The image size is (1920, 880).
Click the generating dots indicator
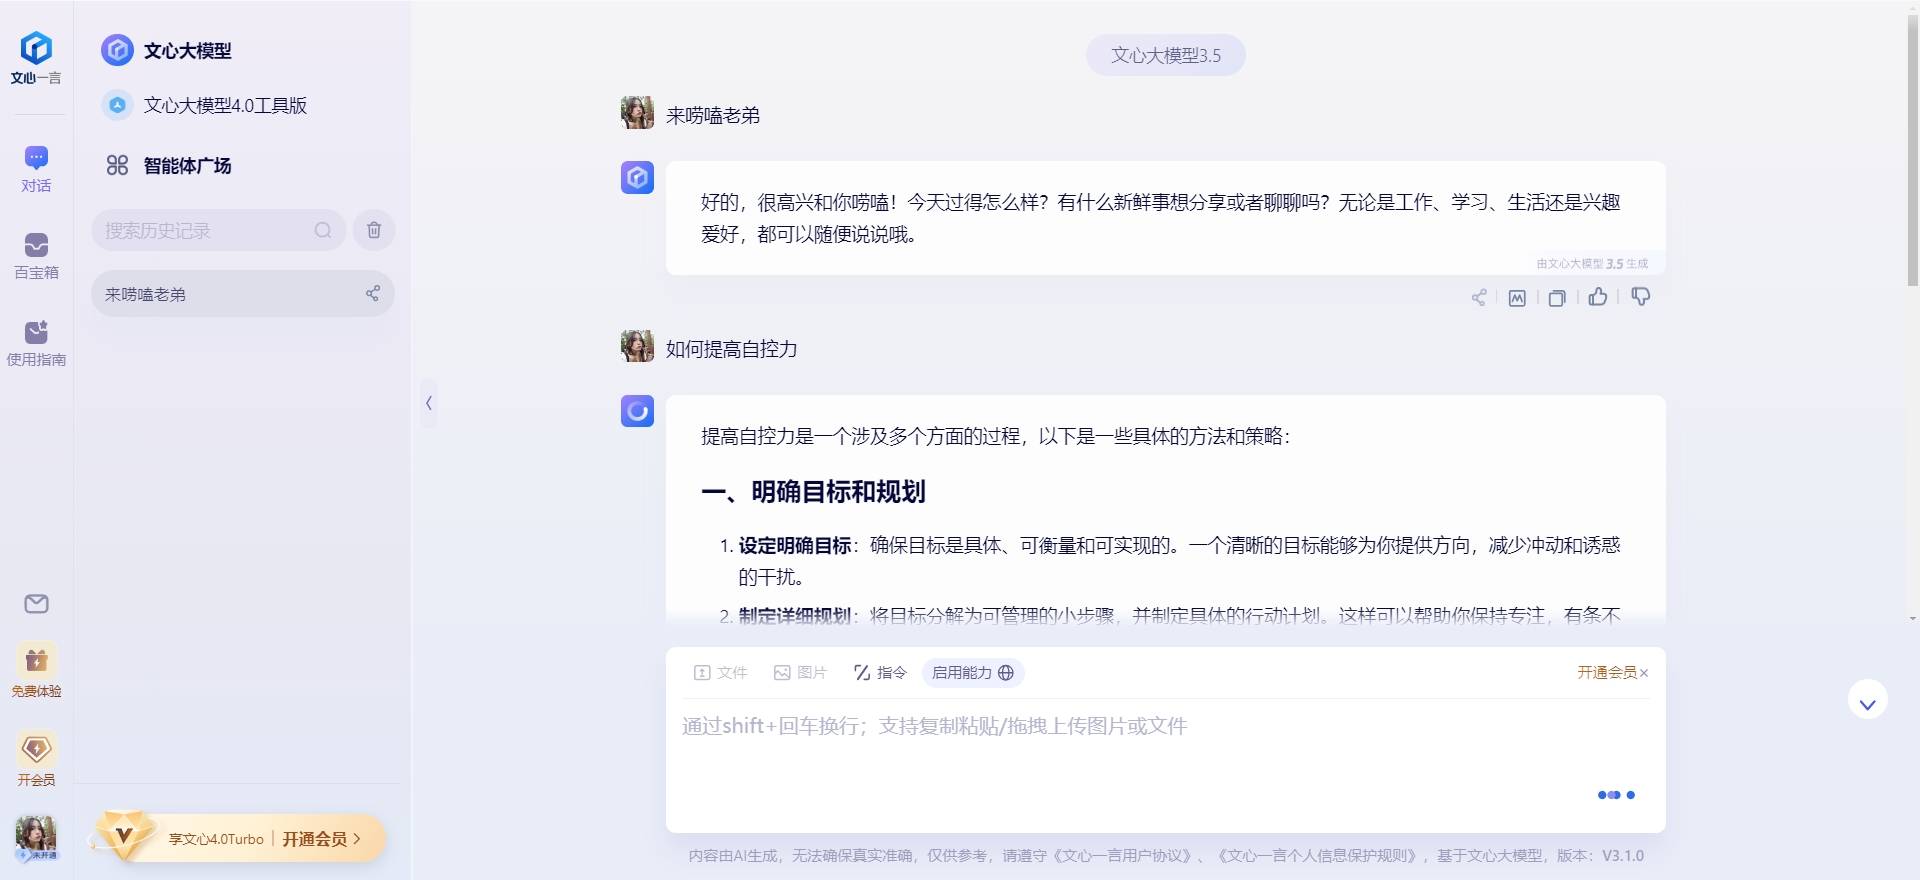pos(1616,795)
